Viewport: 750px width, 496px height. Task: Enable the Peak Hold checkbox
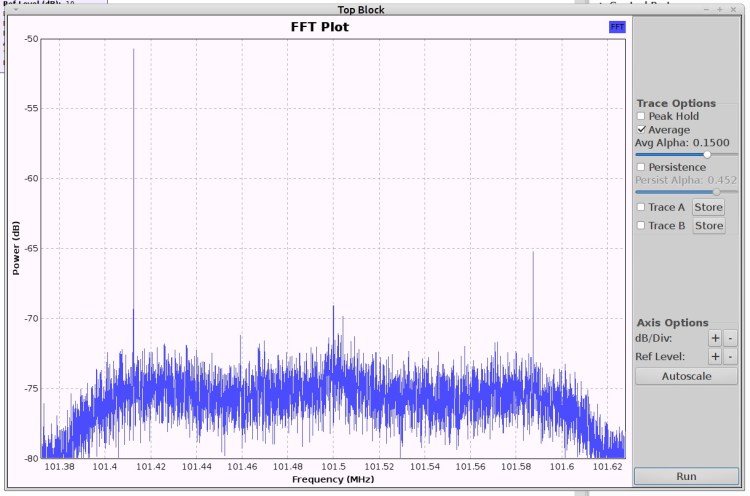click(641, 117)
